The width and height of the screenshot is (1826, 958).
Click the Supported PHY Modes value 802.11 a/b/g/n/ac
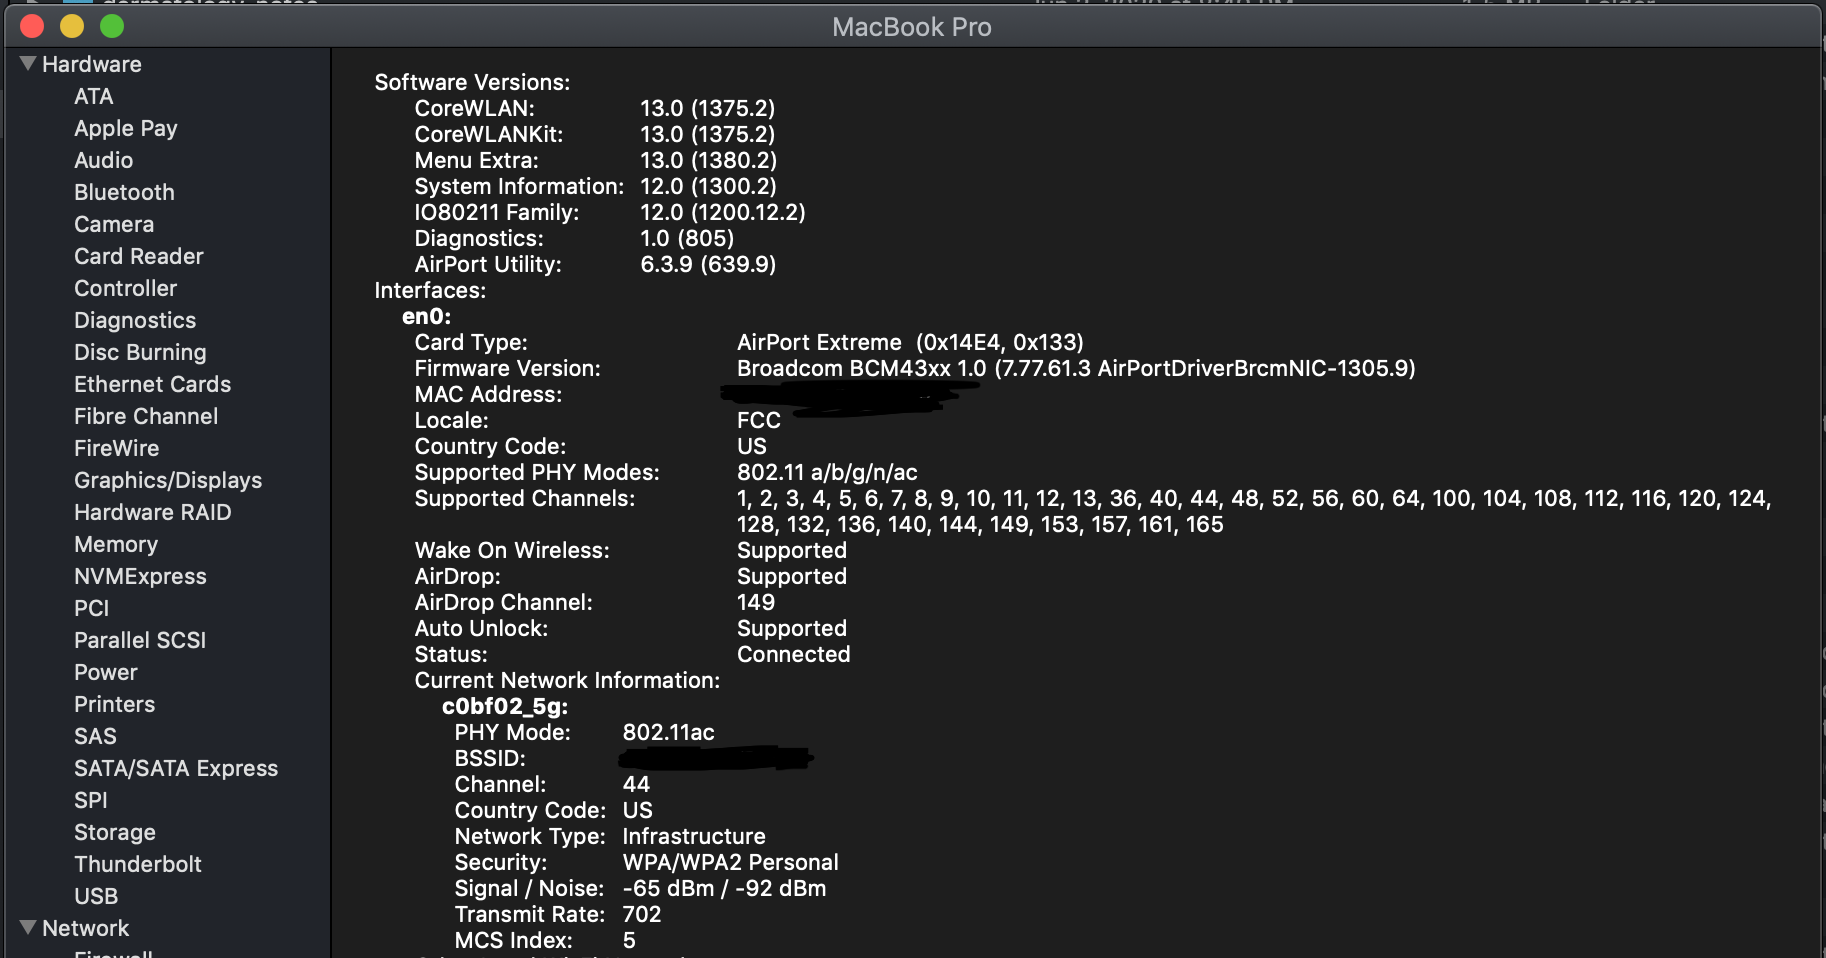pyautogui.click(x=827, y=472)
